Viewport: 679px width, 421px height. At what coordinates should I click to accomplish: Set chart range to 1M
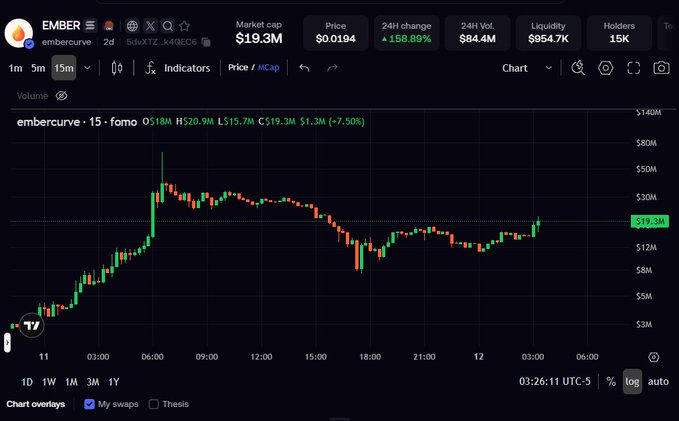tap(71, 382)
